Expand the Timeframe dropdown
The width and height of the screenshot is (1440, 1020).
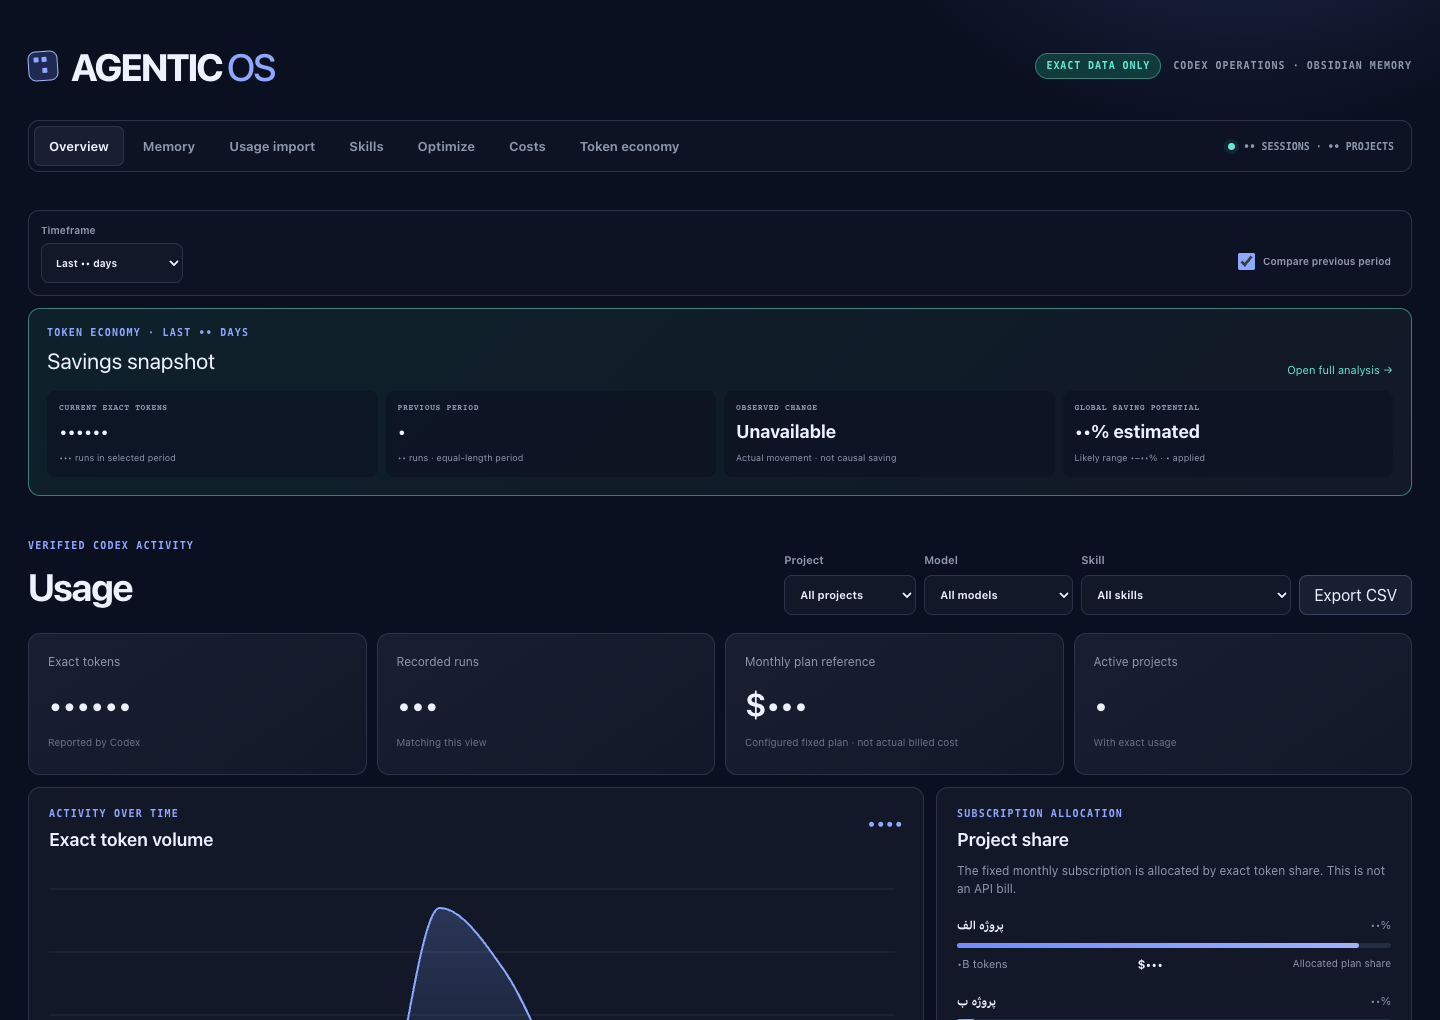point(112,263)
